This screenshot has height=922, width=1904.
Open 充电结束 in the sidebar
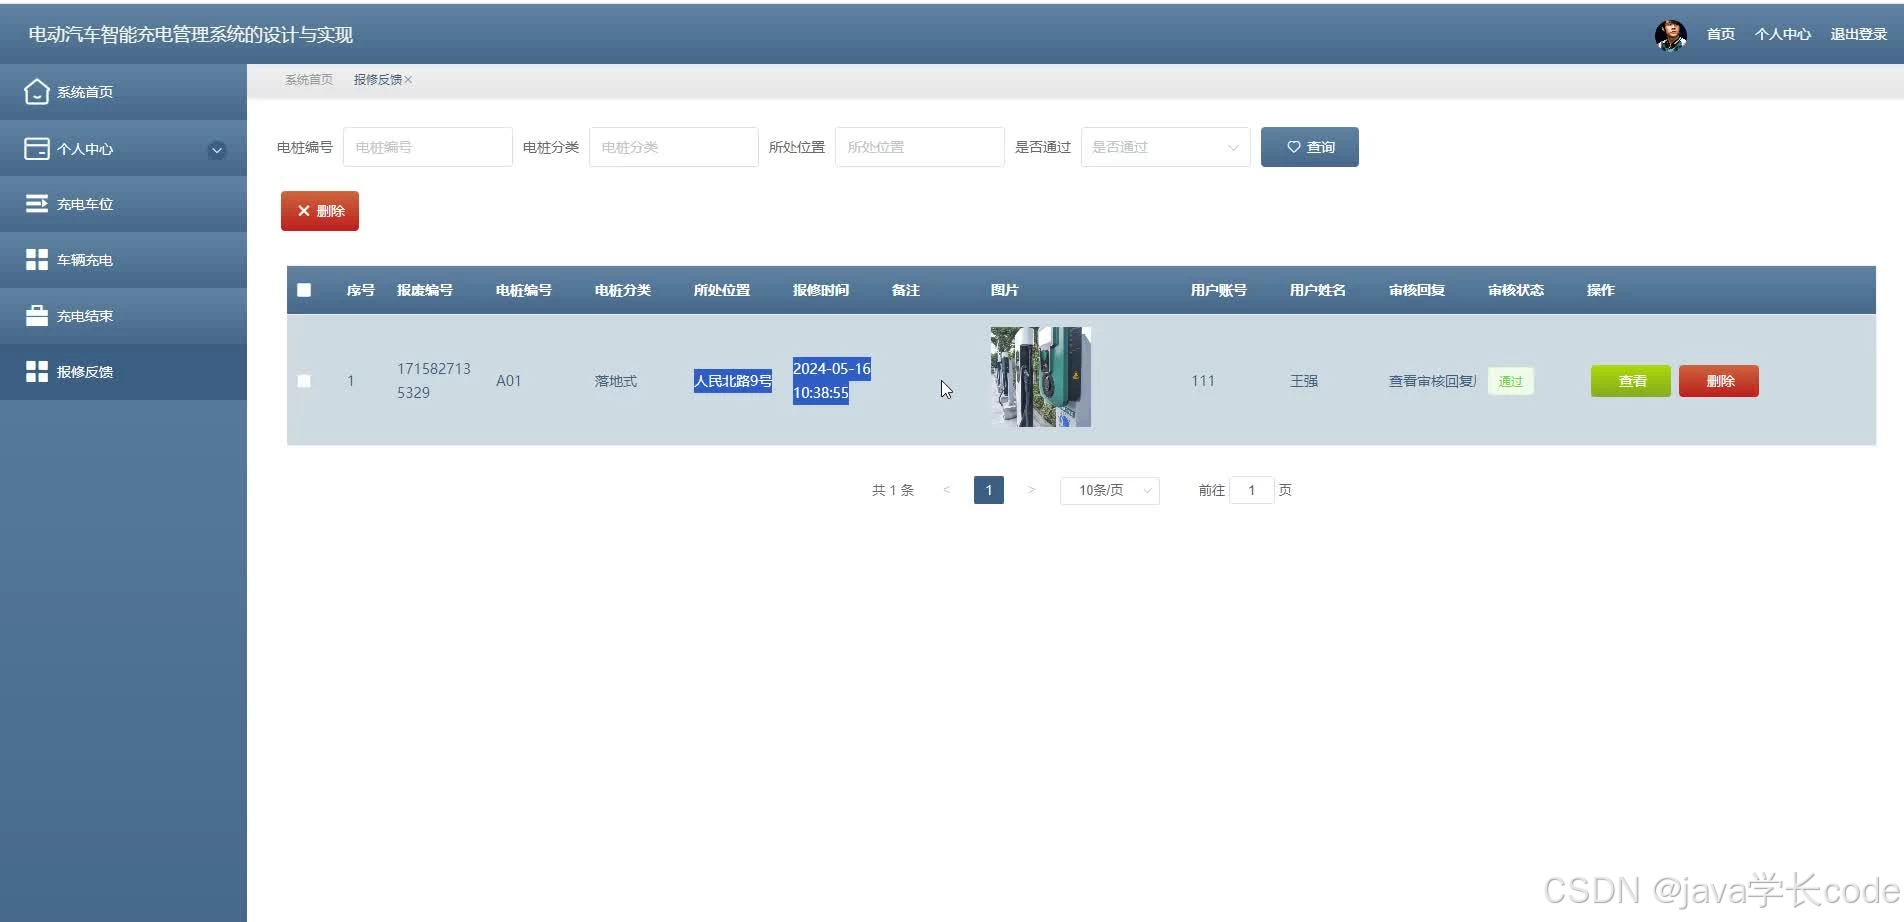tap(123, 316)
